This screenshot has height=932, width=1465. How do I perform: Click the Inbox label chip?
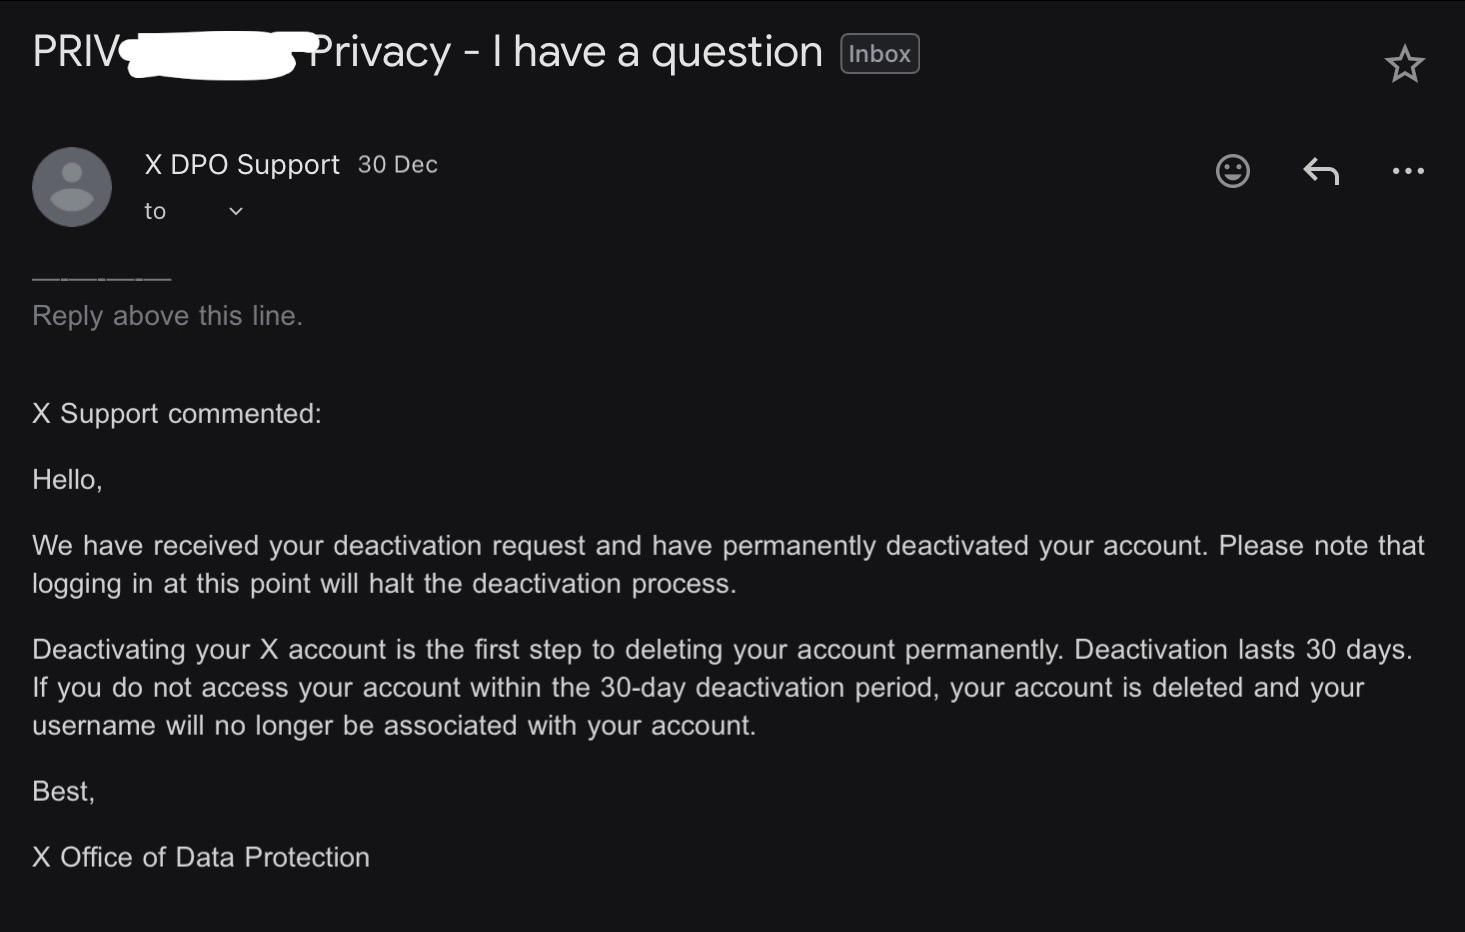click(878, 54)
